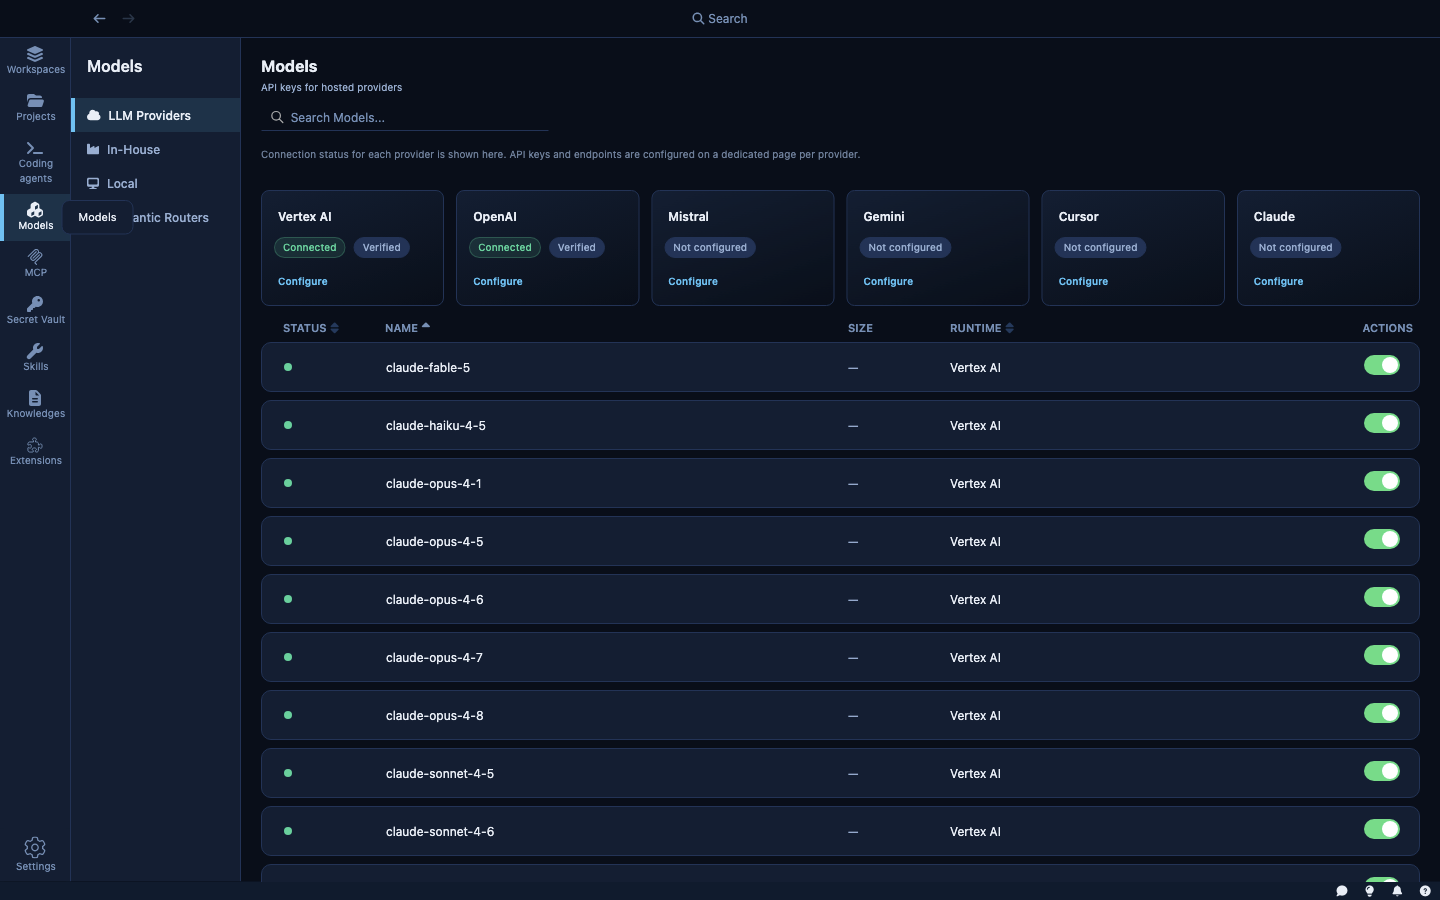Click the Not configured badge on the Mistral card
The image size is (1440, 900).
(710, 247)
